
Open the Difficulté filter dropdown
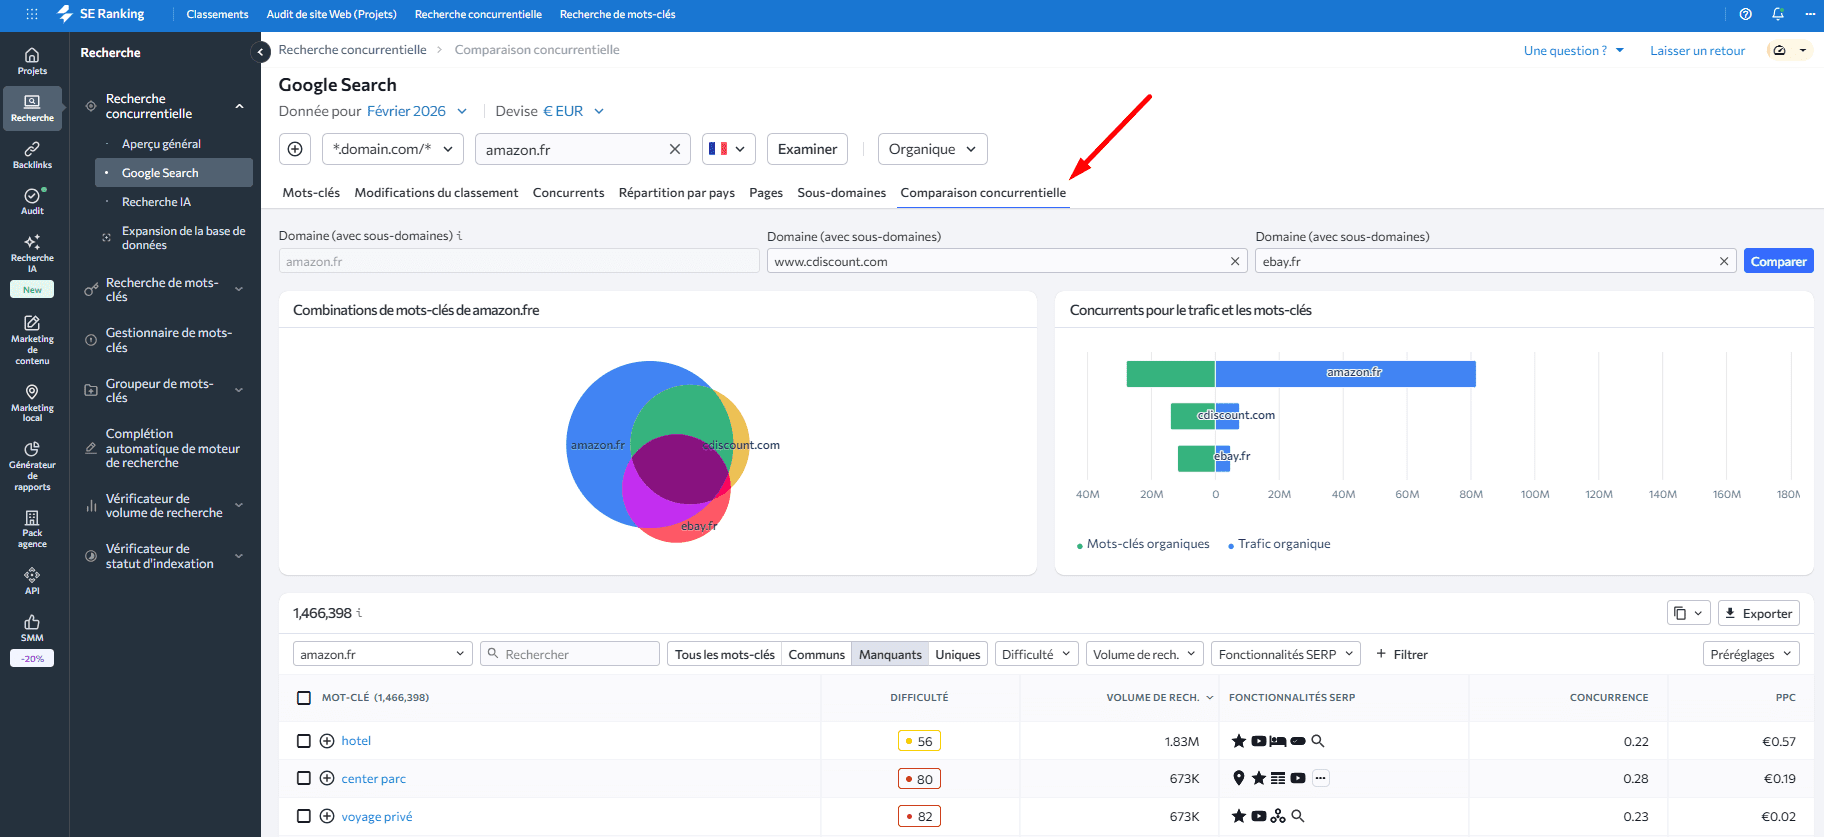tap(1036, 654)
